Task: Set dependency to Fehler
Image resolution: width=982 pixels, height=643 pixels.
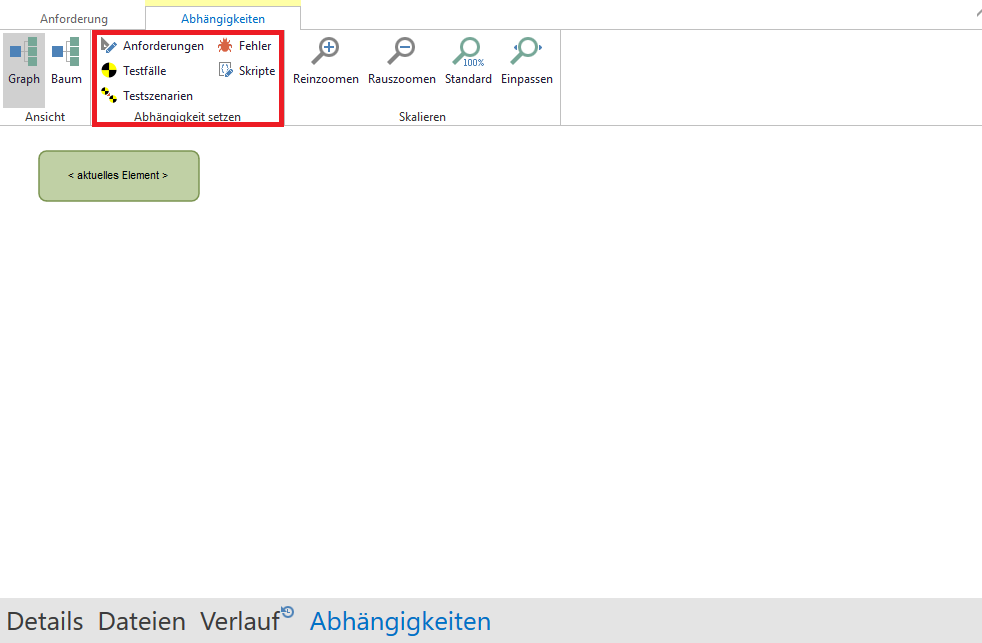Action: [x=245, y=46]
